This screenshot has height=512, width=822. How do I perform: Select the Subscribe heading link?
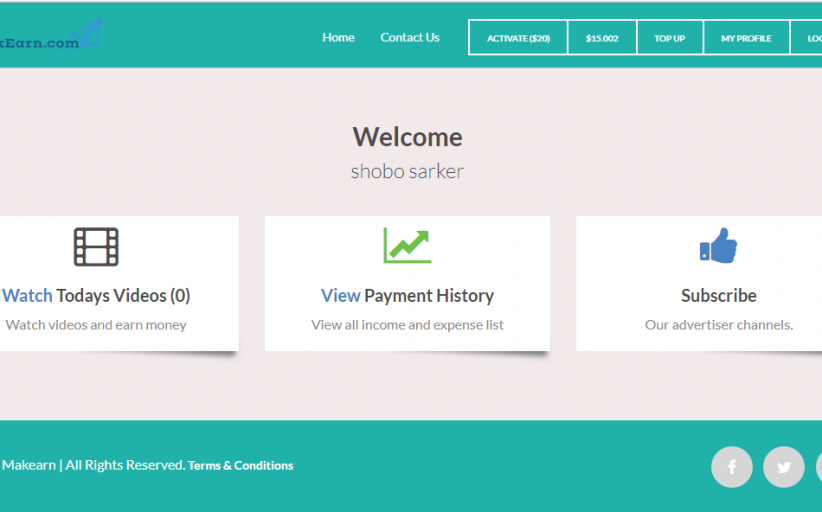[718, 296]
